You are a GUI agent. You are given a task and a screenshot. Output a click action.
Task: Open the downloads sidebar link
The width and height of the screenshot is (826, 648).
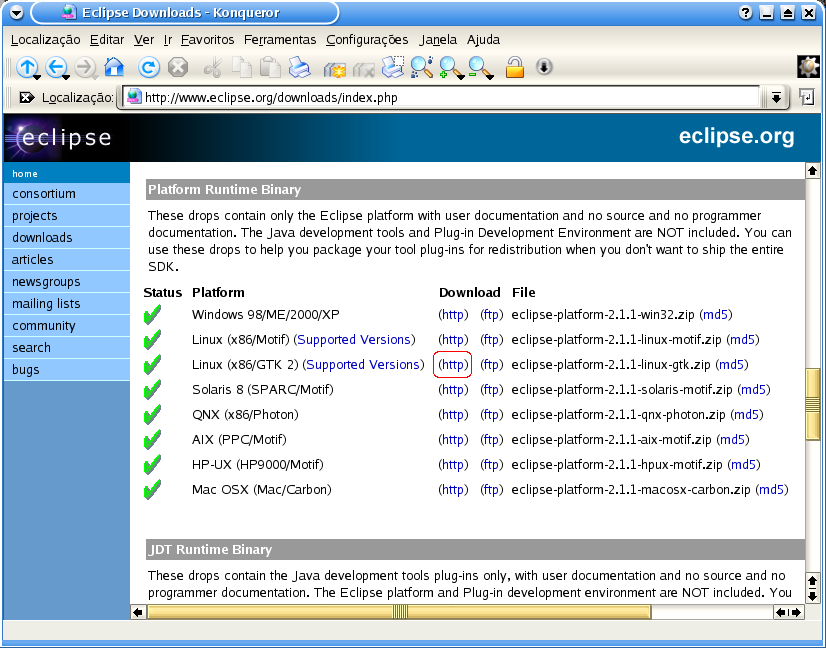point(67,238)
